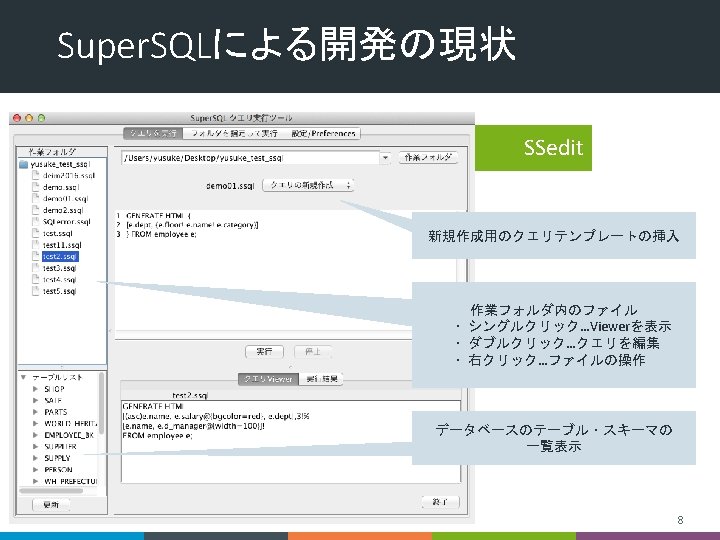Select demo.ssql in the work folder
Screen dimensions: 720x540
pyautogui.click(x=61, y=187)
